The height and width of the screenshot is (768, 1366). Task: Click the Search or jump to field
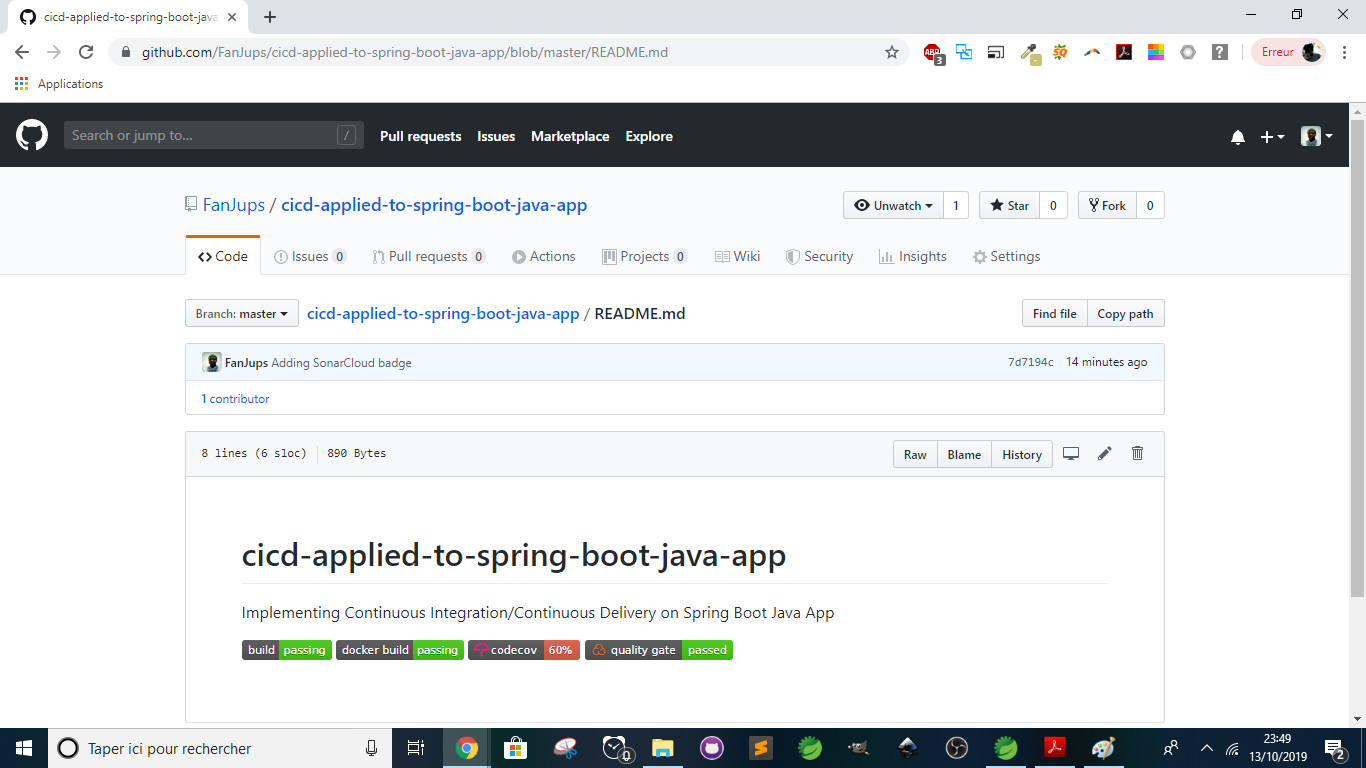214,134
